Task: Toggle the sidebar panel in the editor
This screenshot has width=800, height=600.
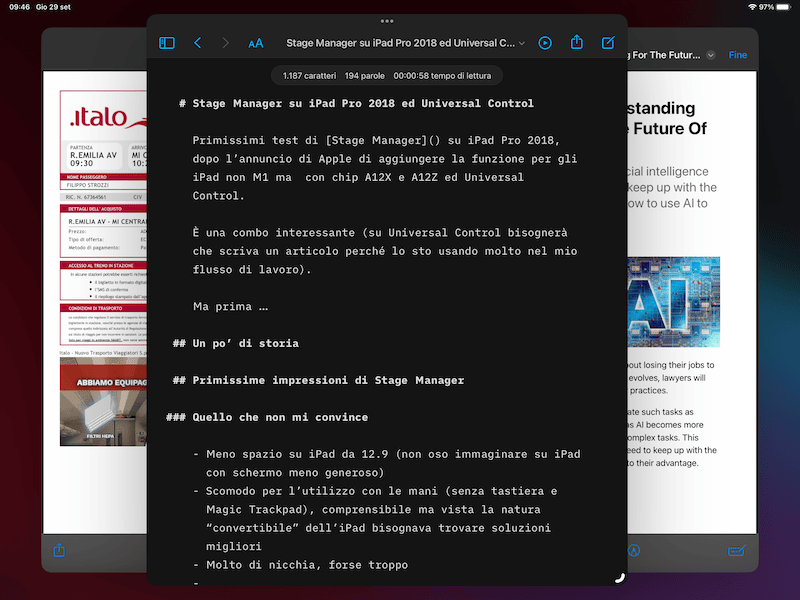Action: [x=167, y=43]
